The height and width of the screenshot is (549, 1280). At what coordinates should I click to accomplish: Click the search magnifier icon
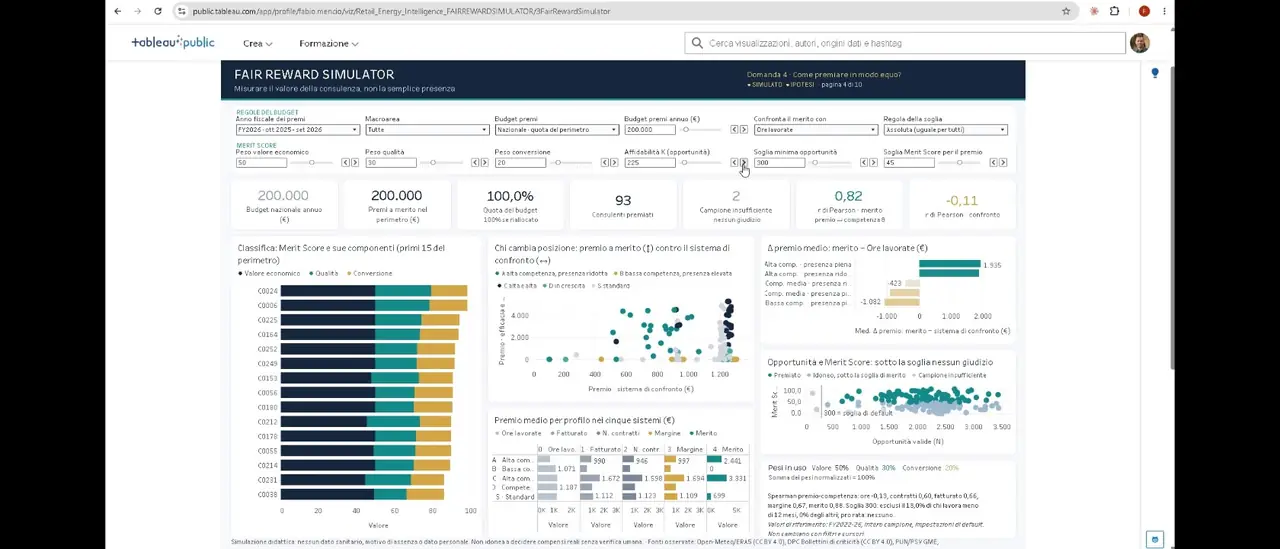[697, 43]
